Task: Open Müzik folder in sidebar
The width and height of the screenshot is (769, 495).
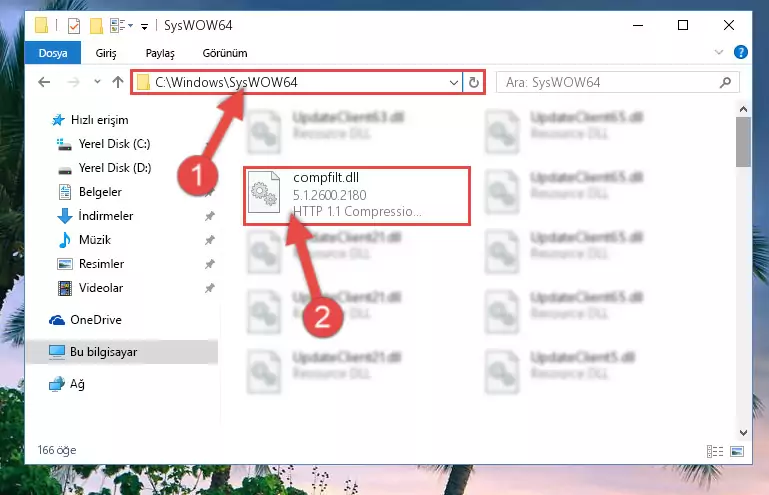Action: click(x=95, y=240)
